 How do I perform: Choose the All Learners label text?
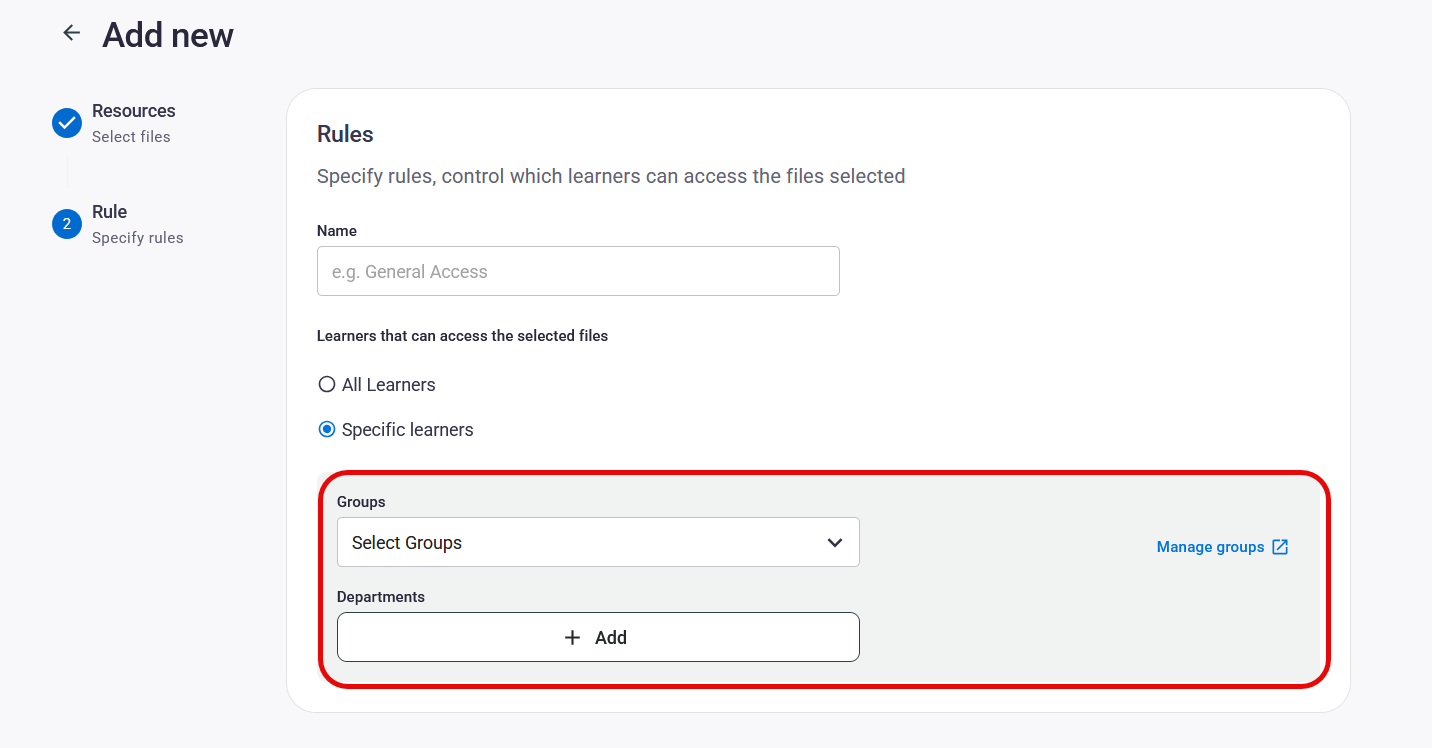coord(389,385)
